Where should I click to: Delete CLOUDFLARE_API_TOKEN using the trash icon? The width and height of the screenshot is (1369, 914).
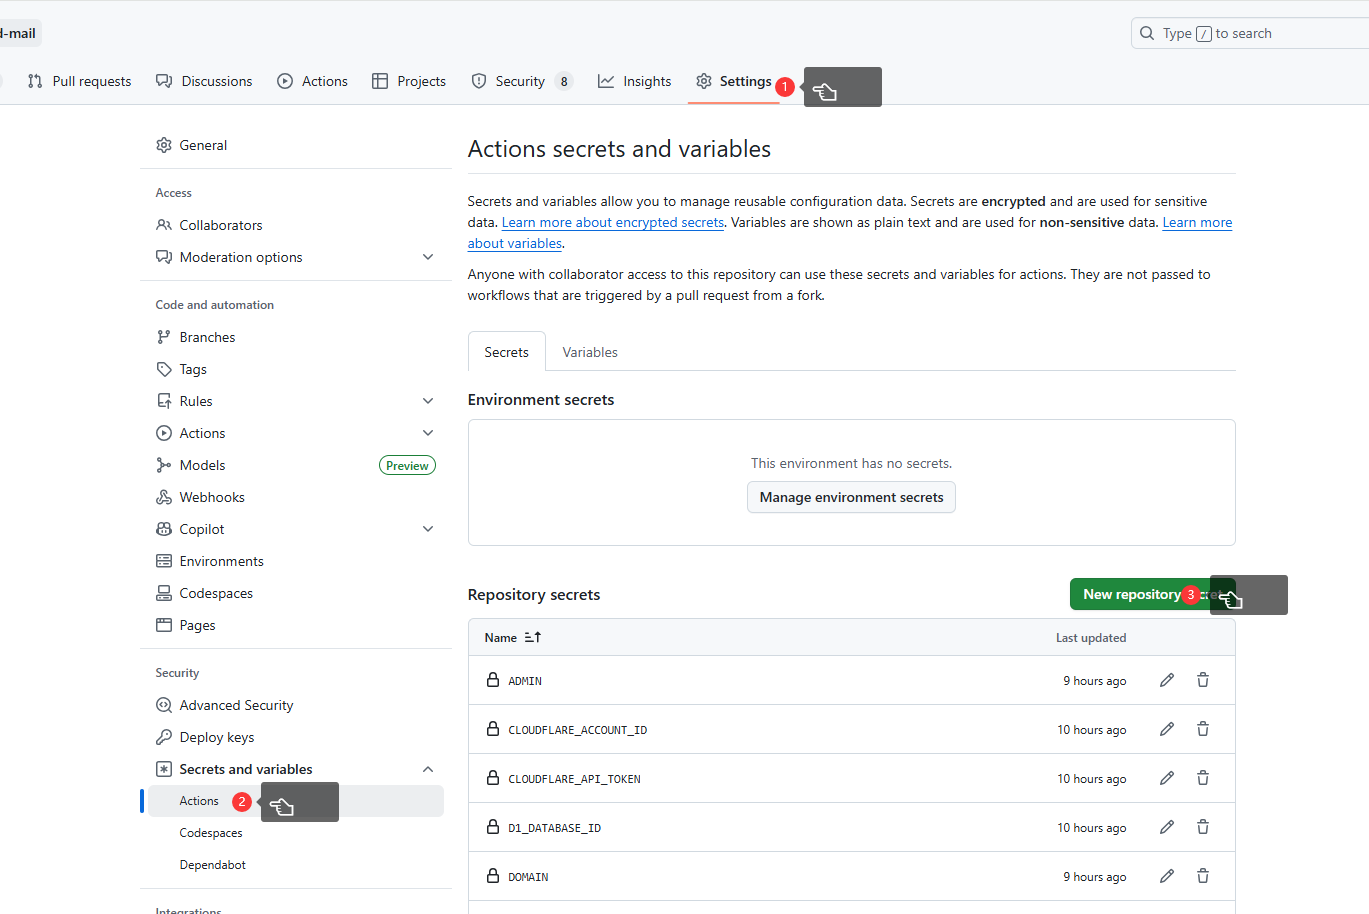1202,778
